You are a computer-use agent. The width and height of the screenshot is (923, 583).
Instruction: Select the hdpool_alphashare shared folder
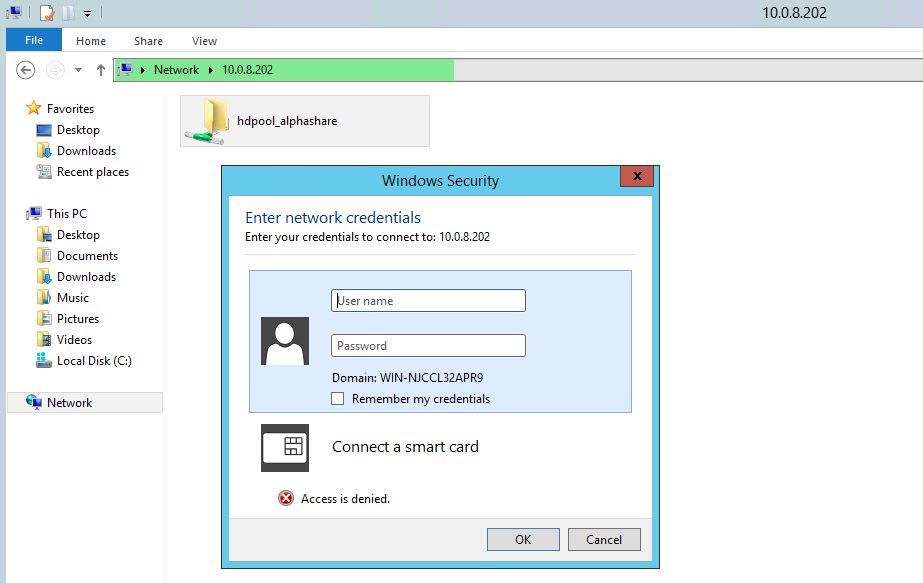point(305,121)
